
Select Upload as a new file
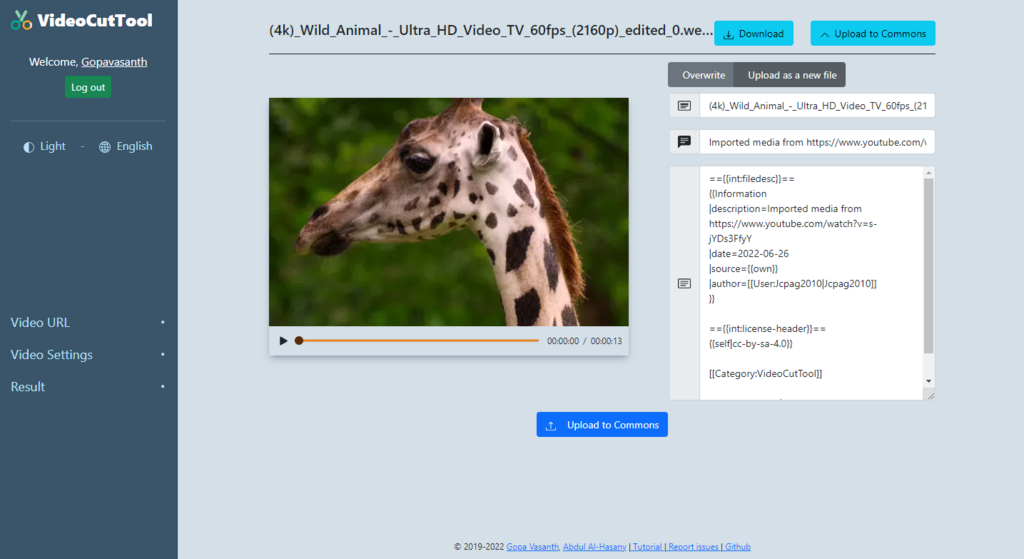[792, 75]
